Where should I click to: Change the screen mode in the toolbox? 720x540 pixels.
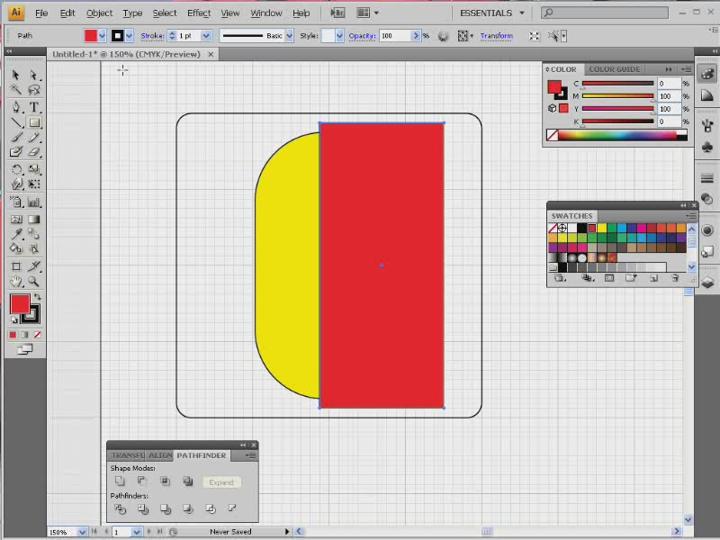tap(25, 350)
